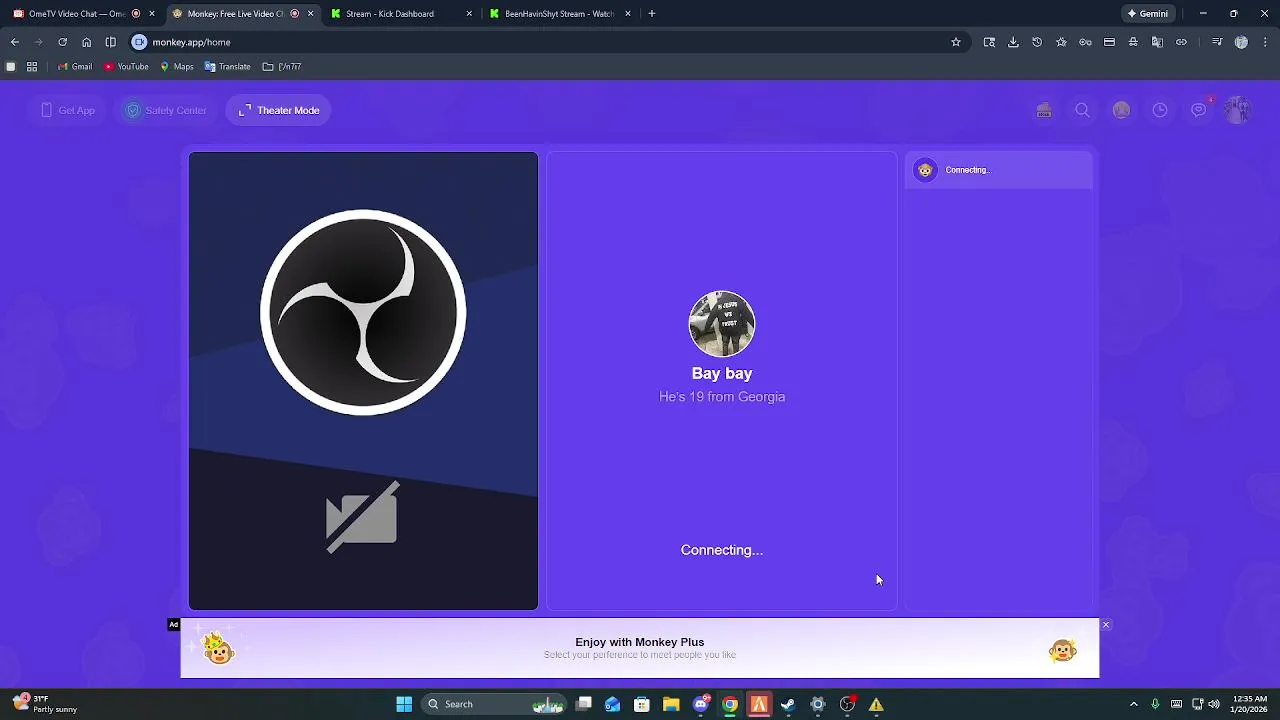This screenshot has width=1280, height=720.
Task: Open the Enjoy with Monkey Plus banner
Action: coord(640,648)
